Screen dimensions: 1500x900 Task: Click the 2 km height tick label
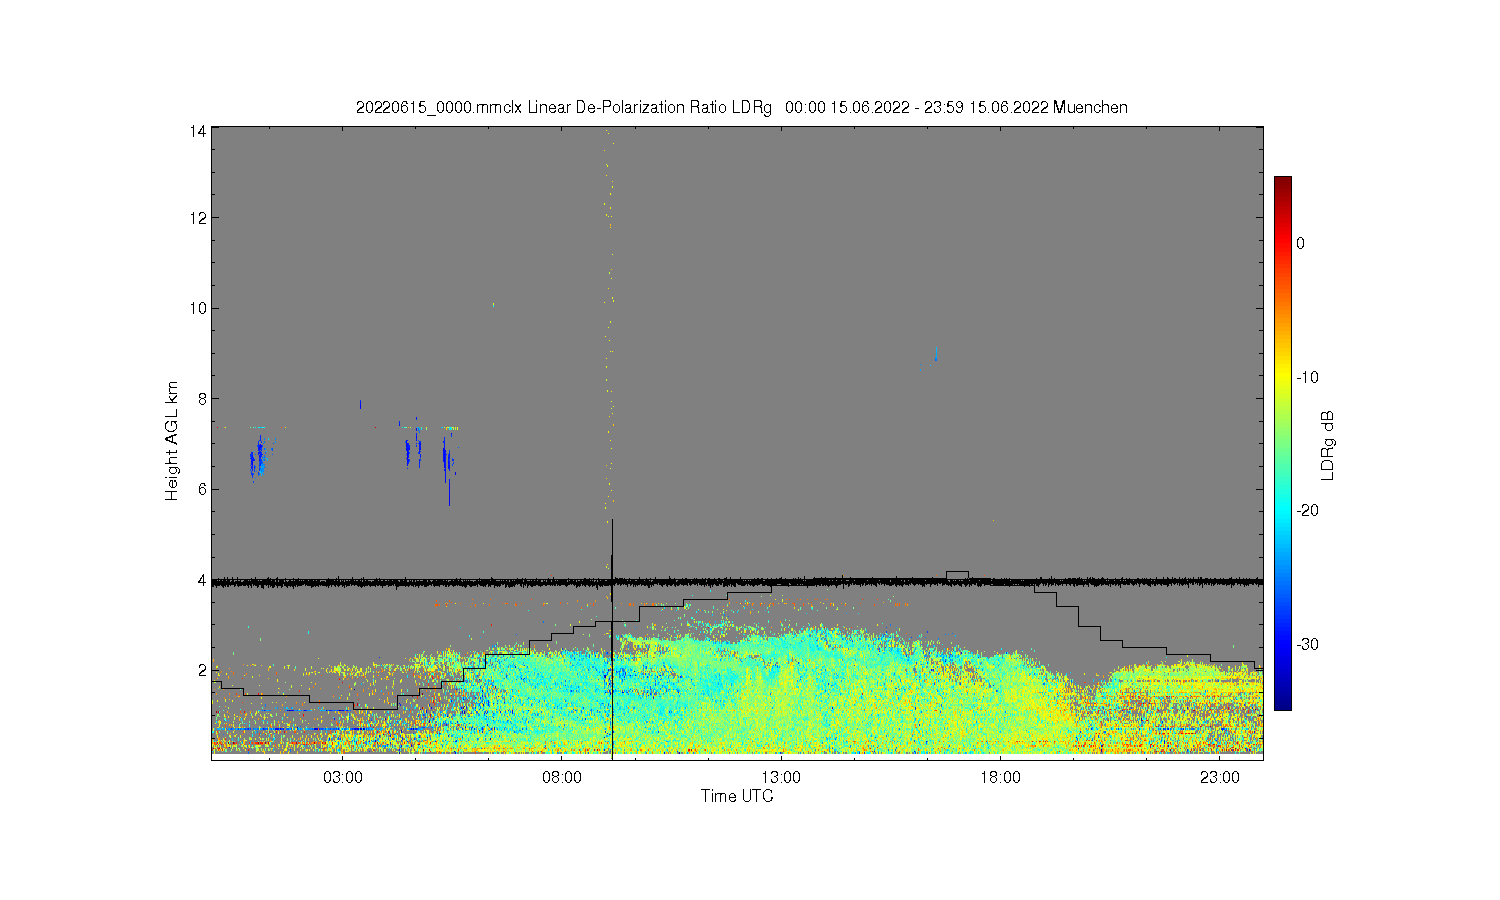[x=202, y=670]
